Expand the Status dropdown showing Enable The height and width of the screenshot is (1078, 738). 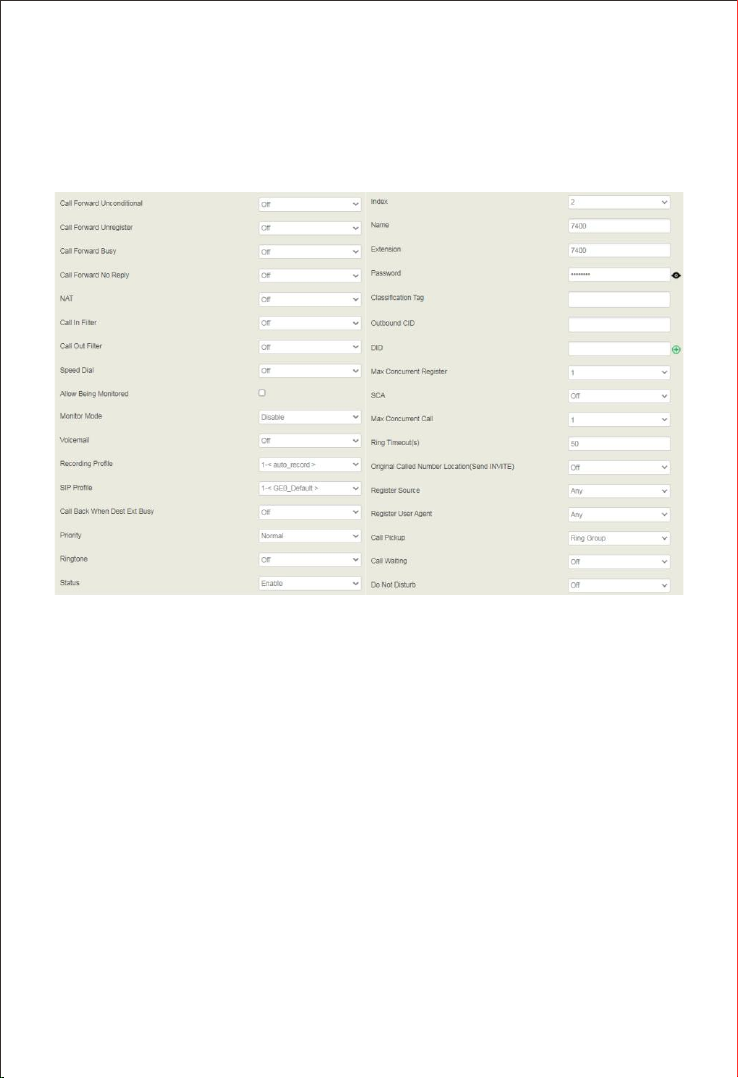[x=309, y=584]
